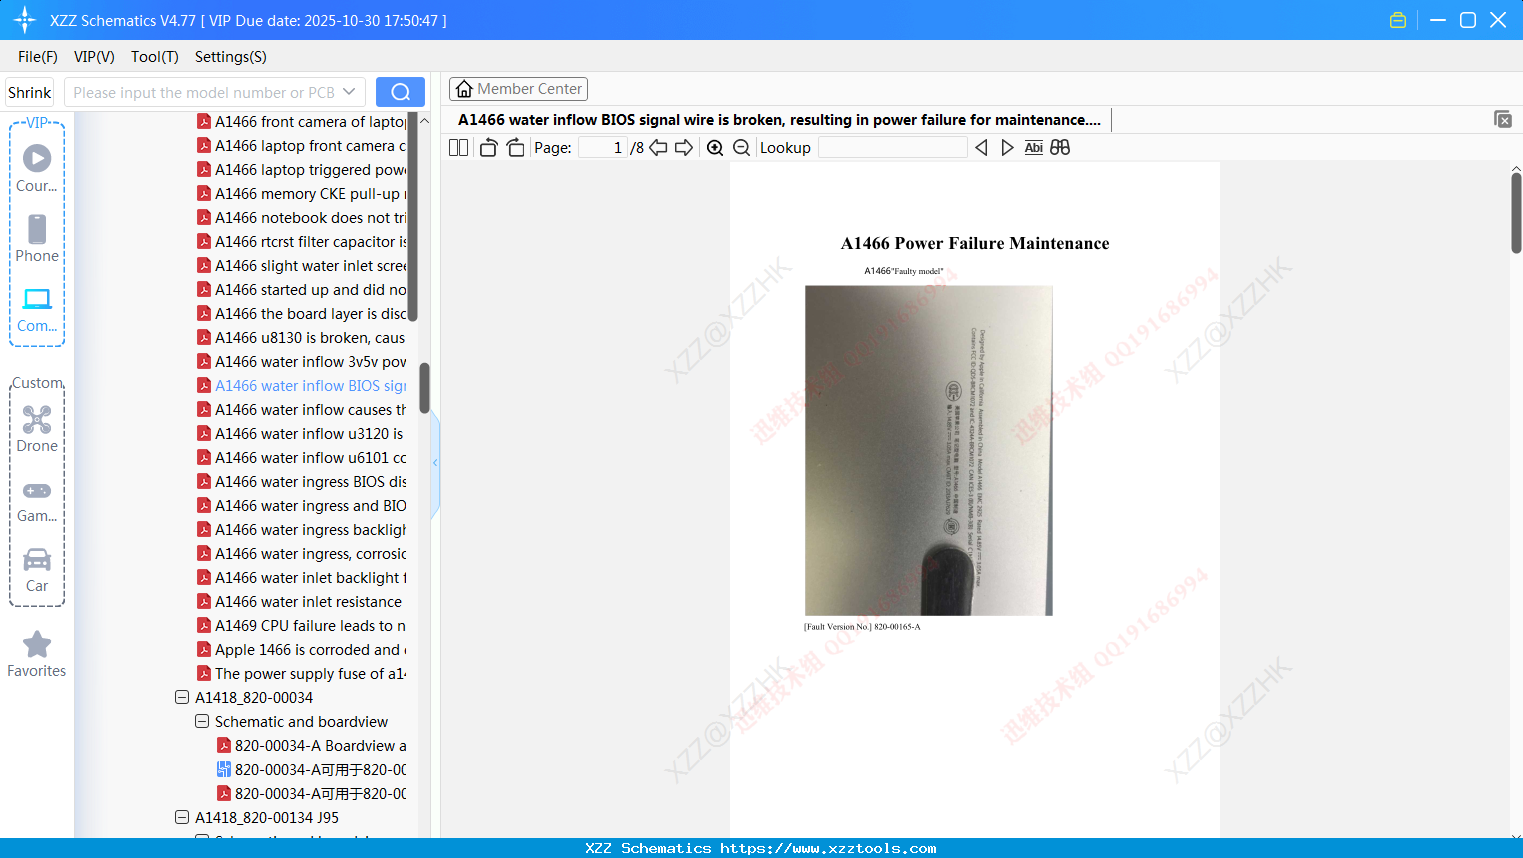Zoom in on the document
The height and width of the screenshot is (858, 1523).
pyautogui.click(x=715, y=148)
